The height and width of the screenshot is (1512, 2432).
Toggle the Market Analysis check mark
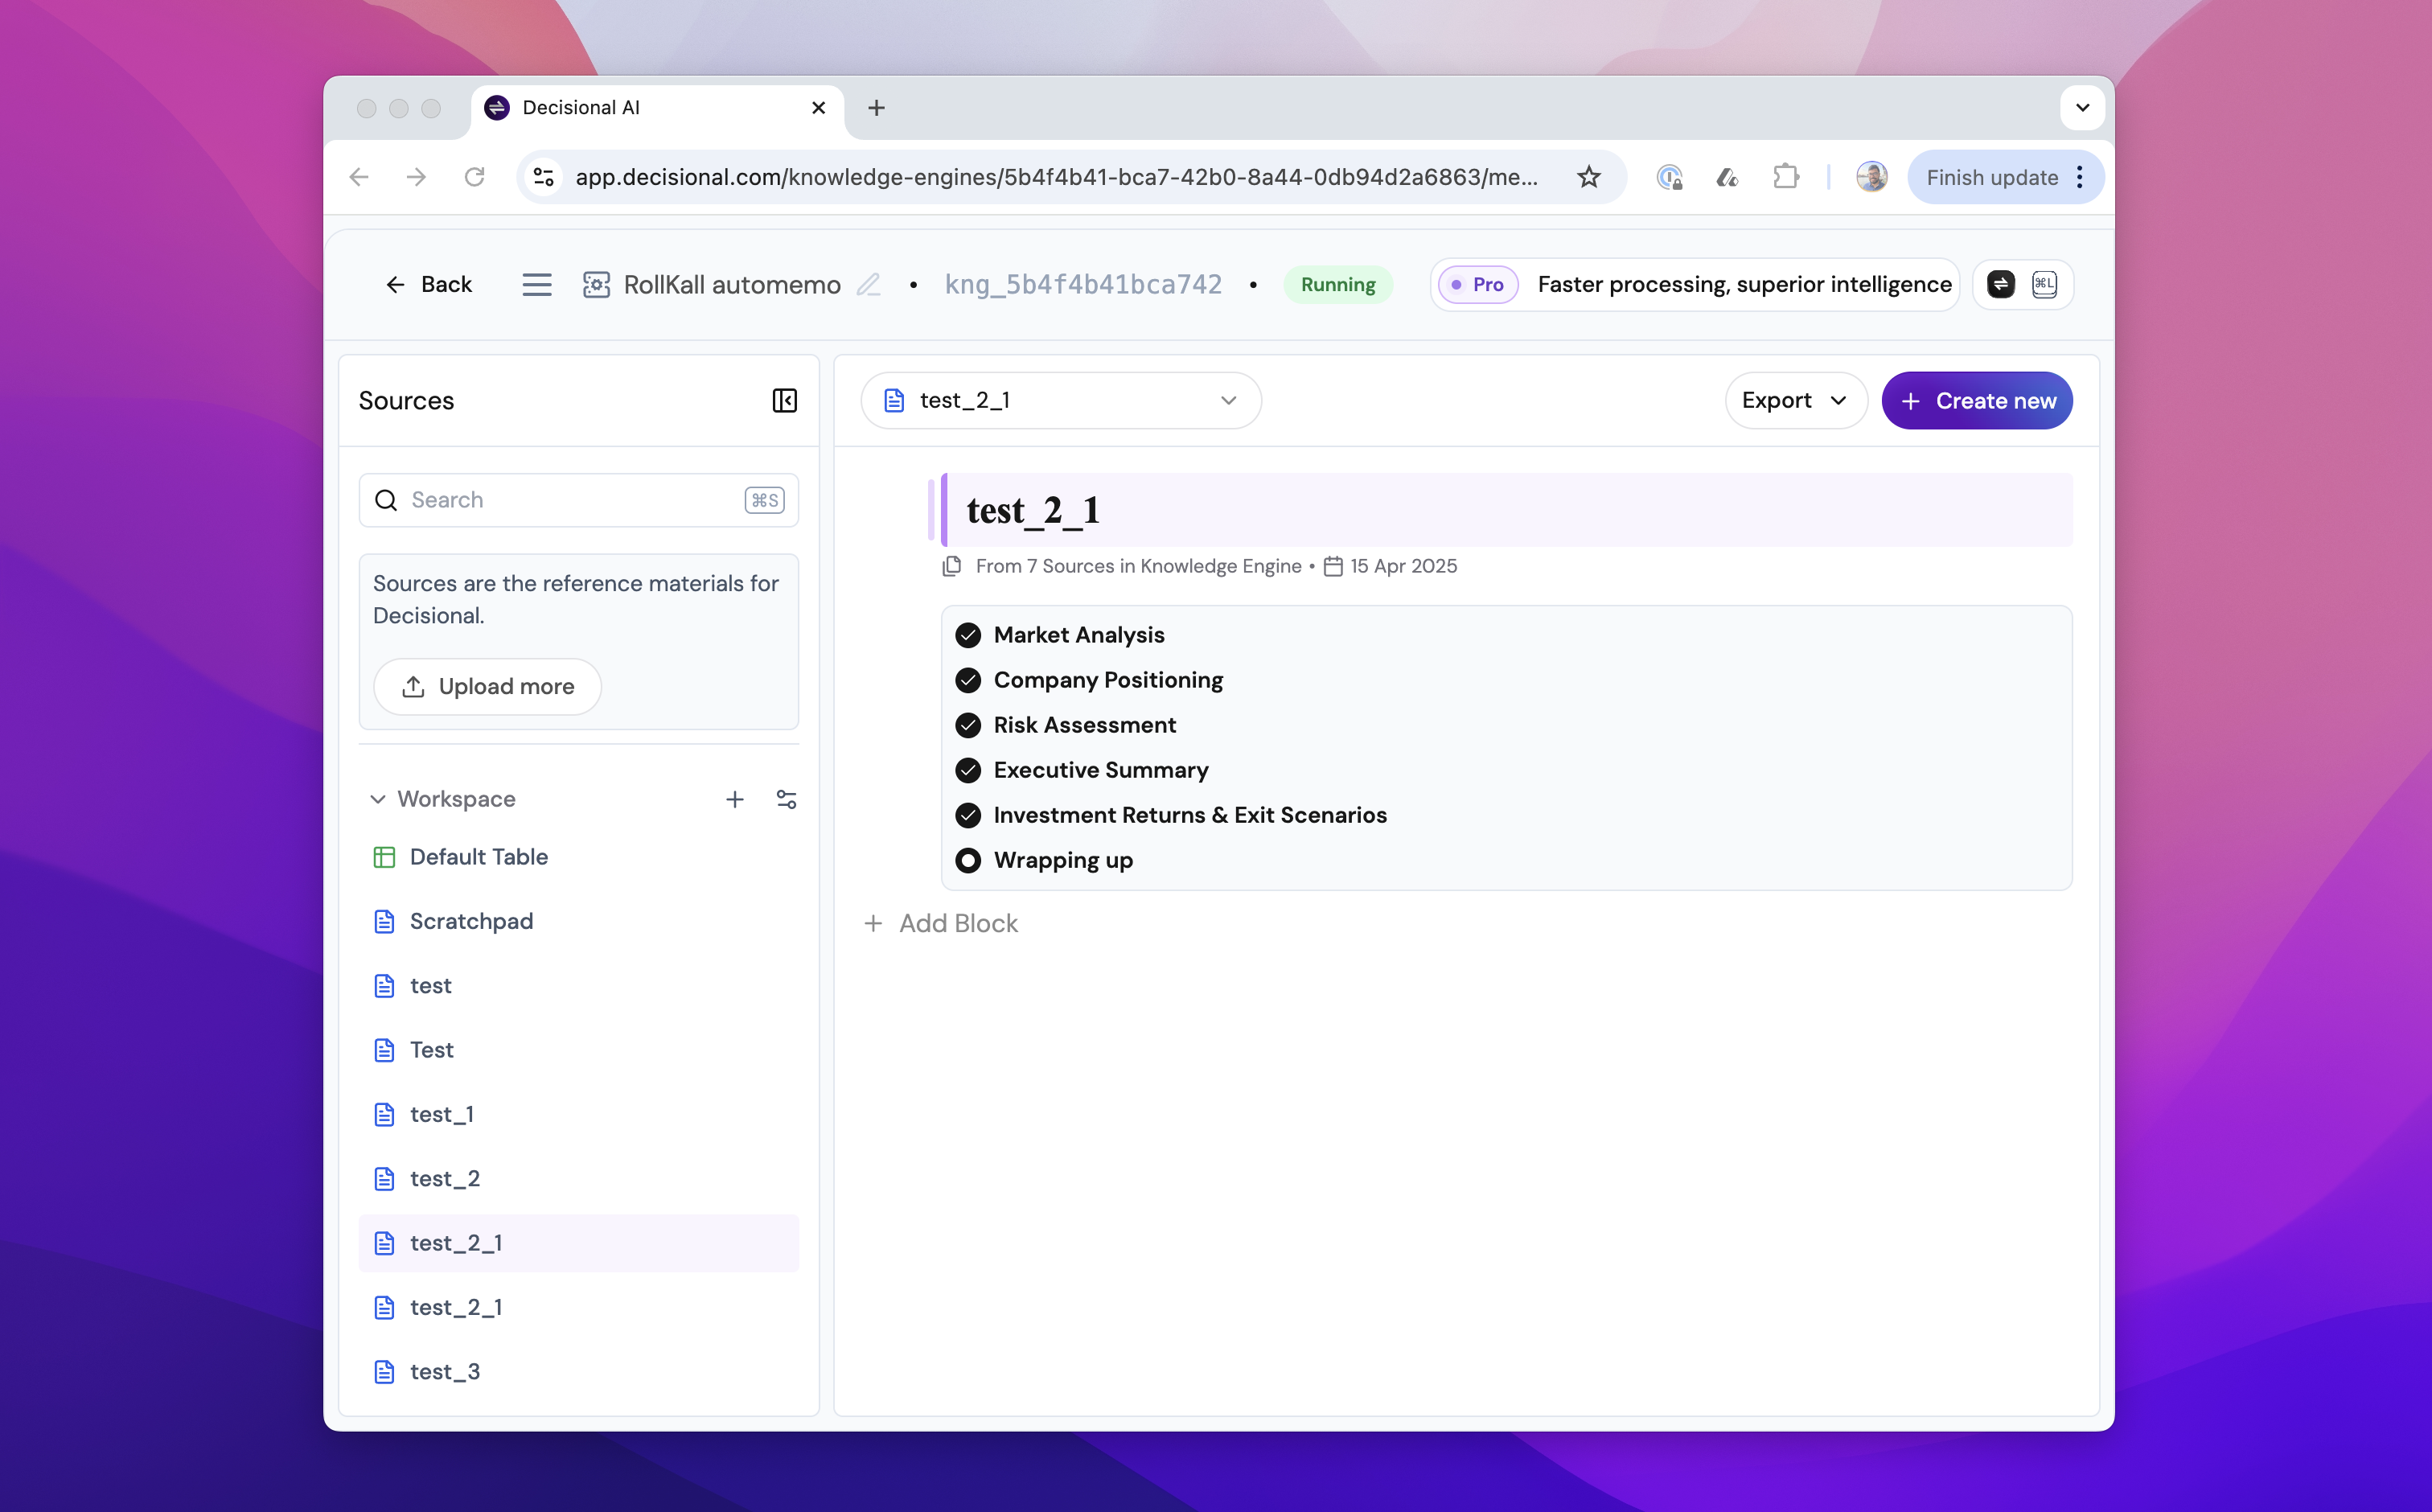[967, 635]
